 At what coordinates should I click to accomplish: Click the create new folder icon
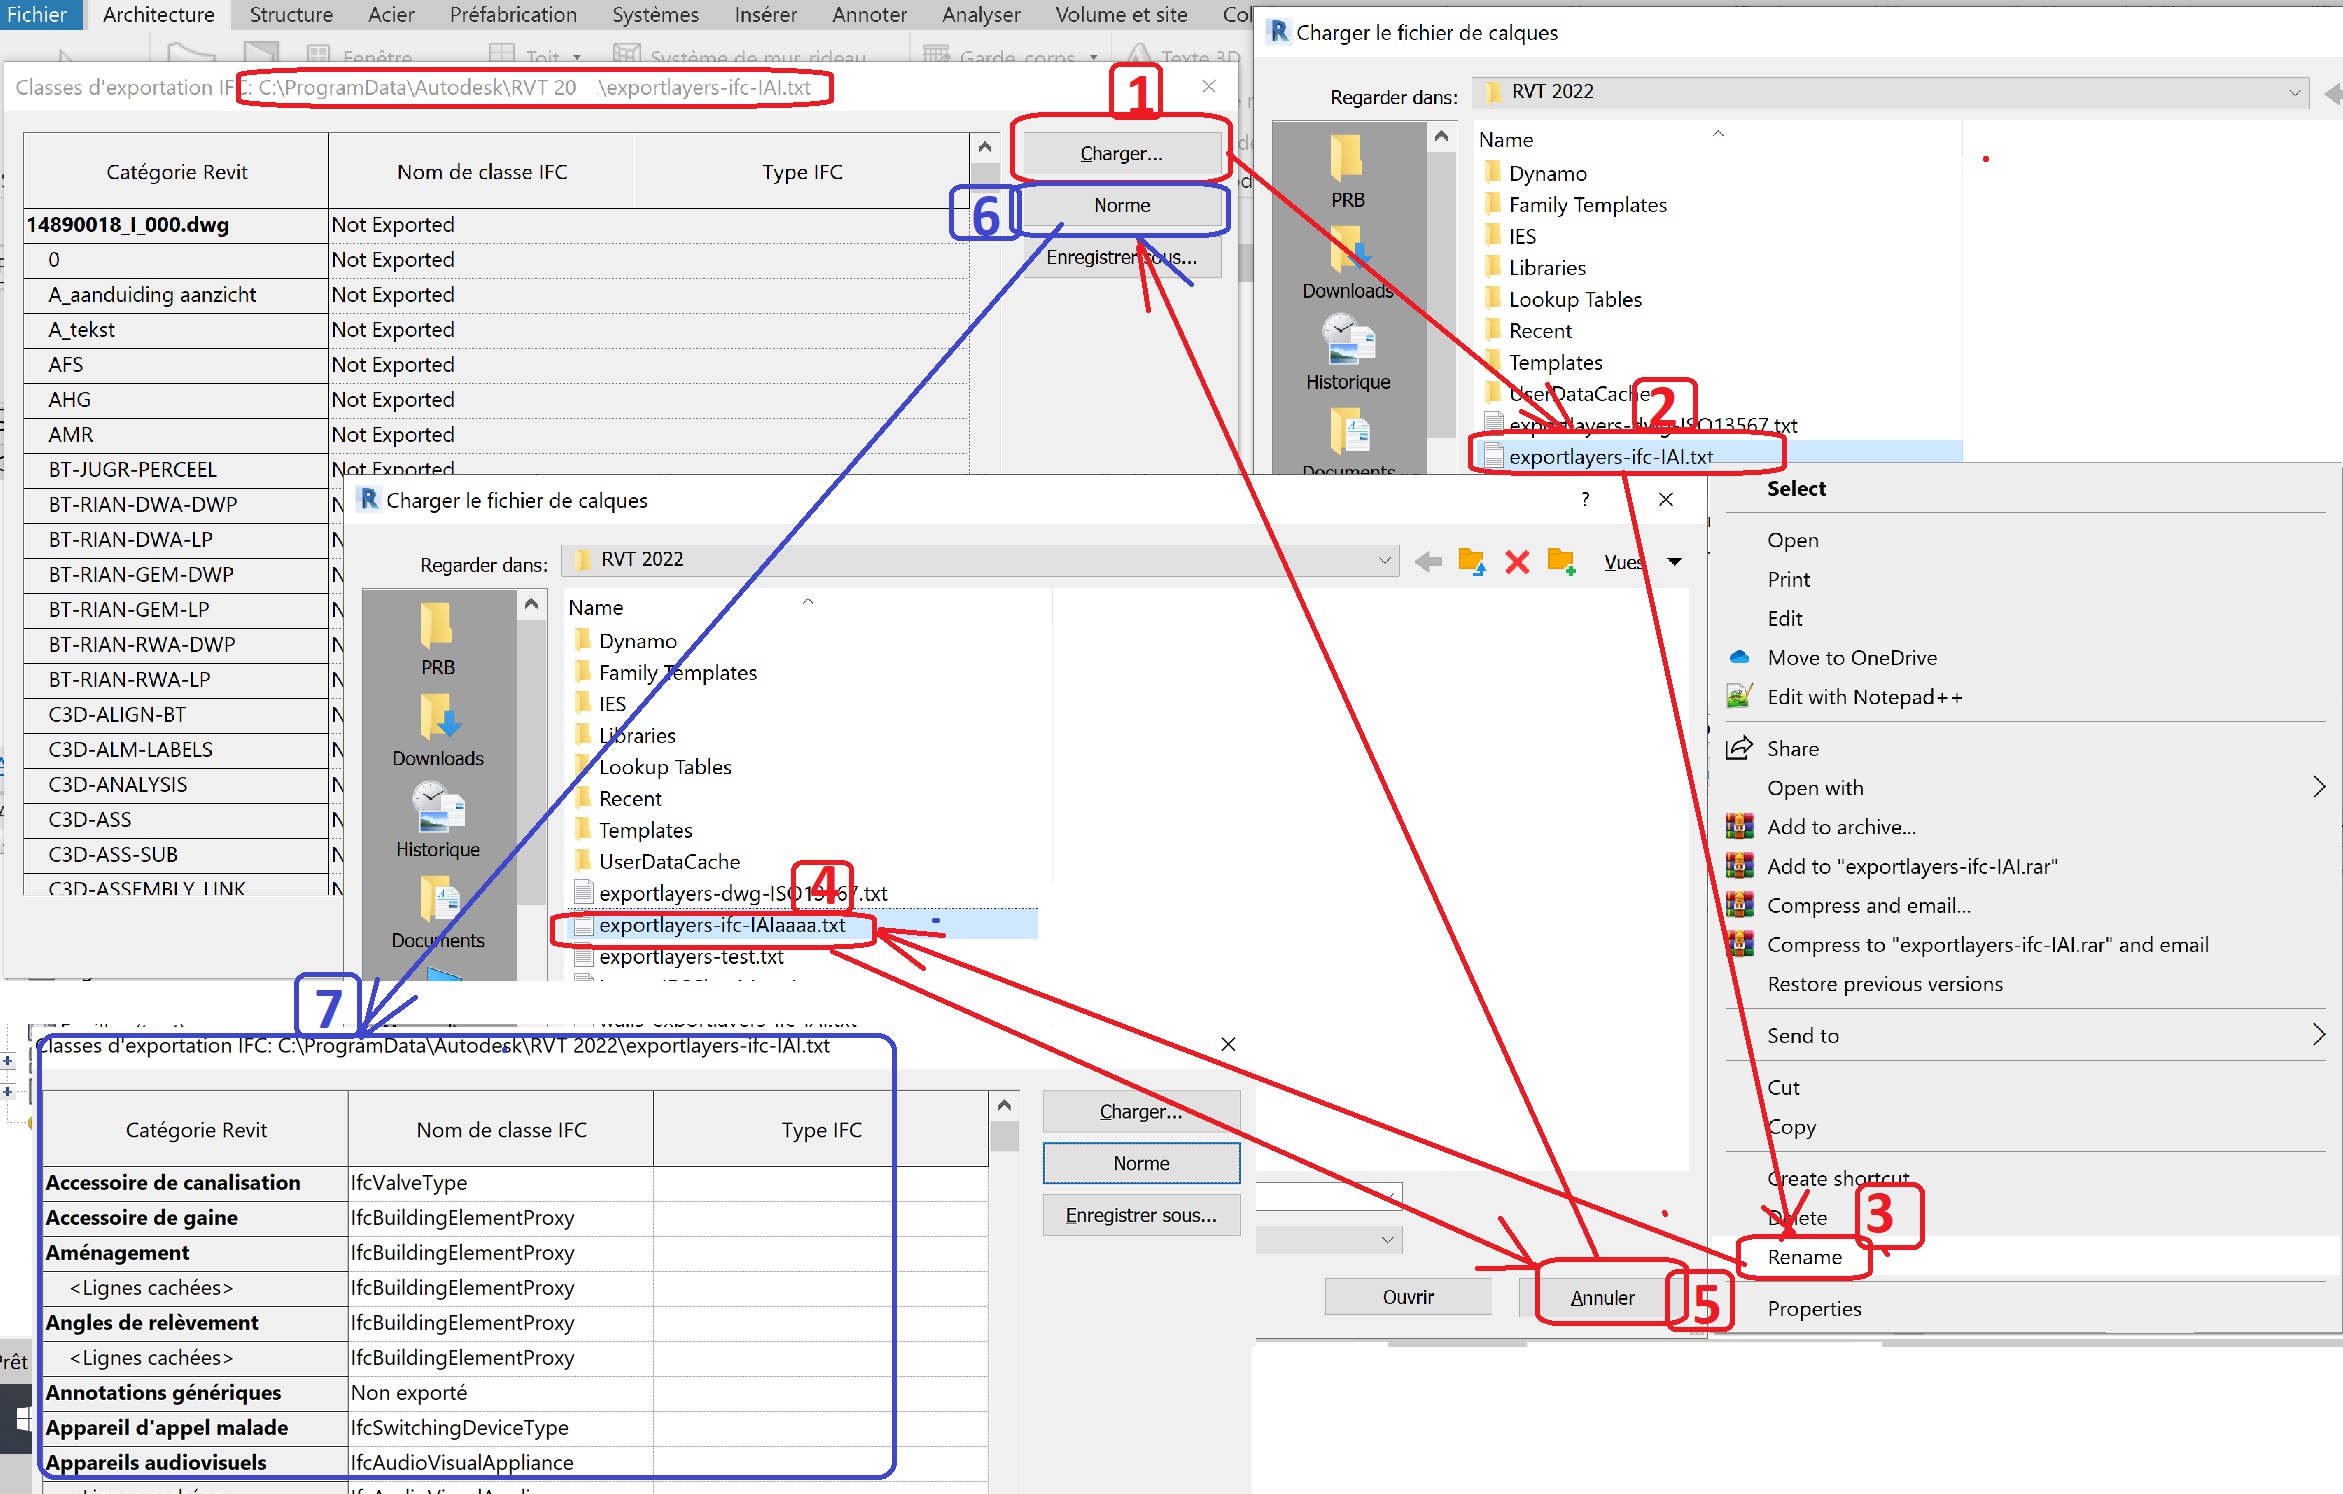1561,561
